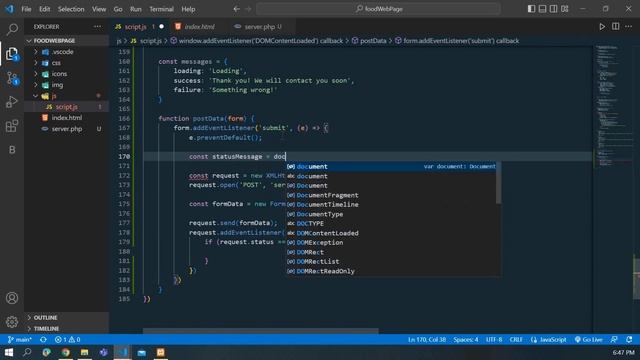Click the foodWebPage command center search

click(378, 9)
